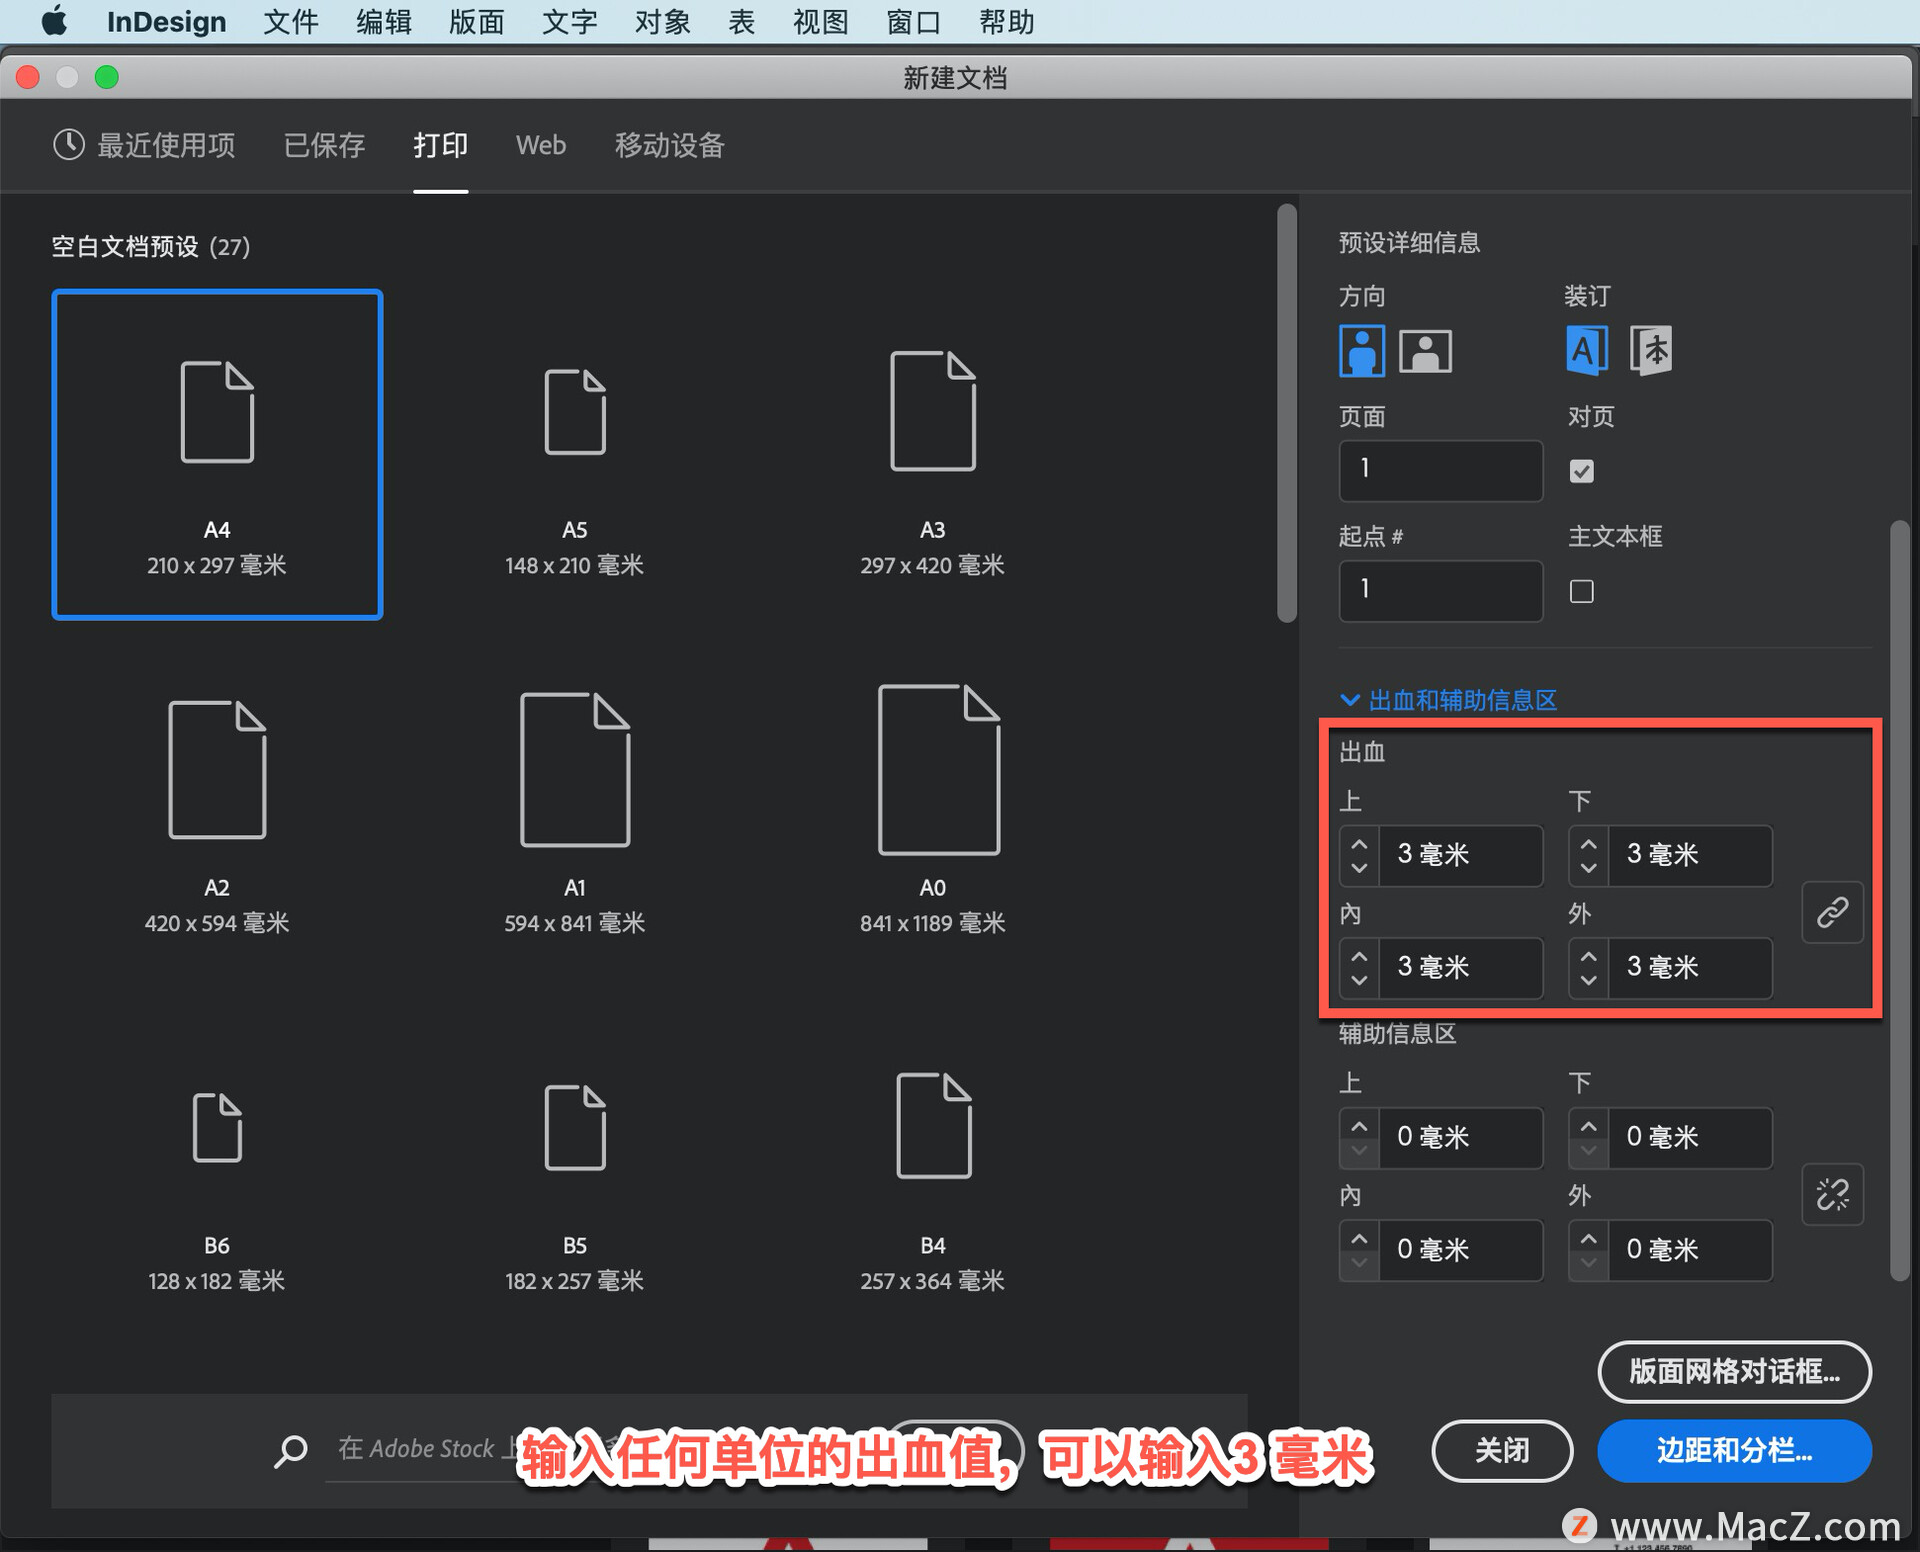Open the 文字 menu
Image resolution: width=1920 pixels, height=1552 pixels.
click(570, 21)
